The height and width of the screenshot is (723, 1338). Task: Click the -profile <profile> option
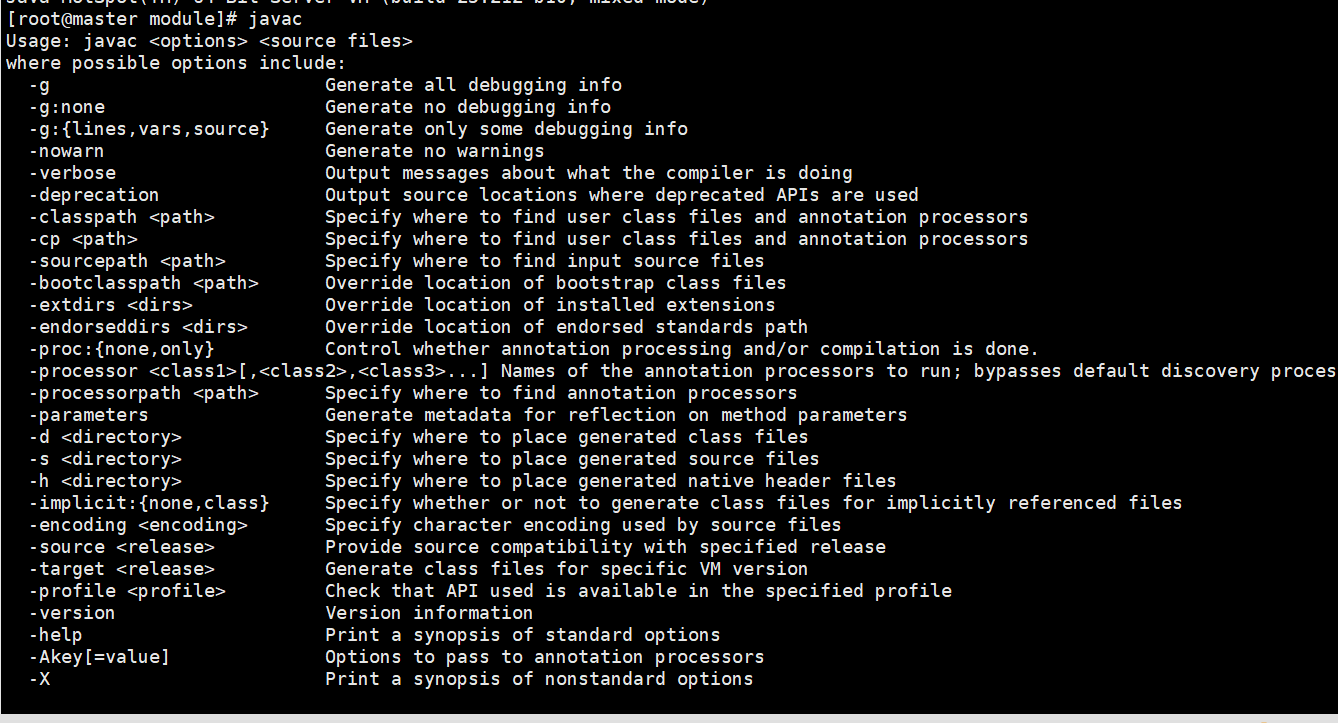point(127,591)
